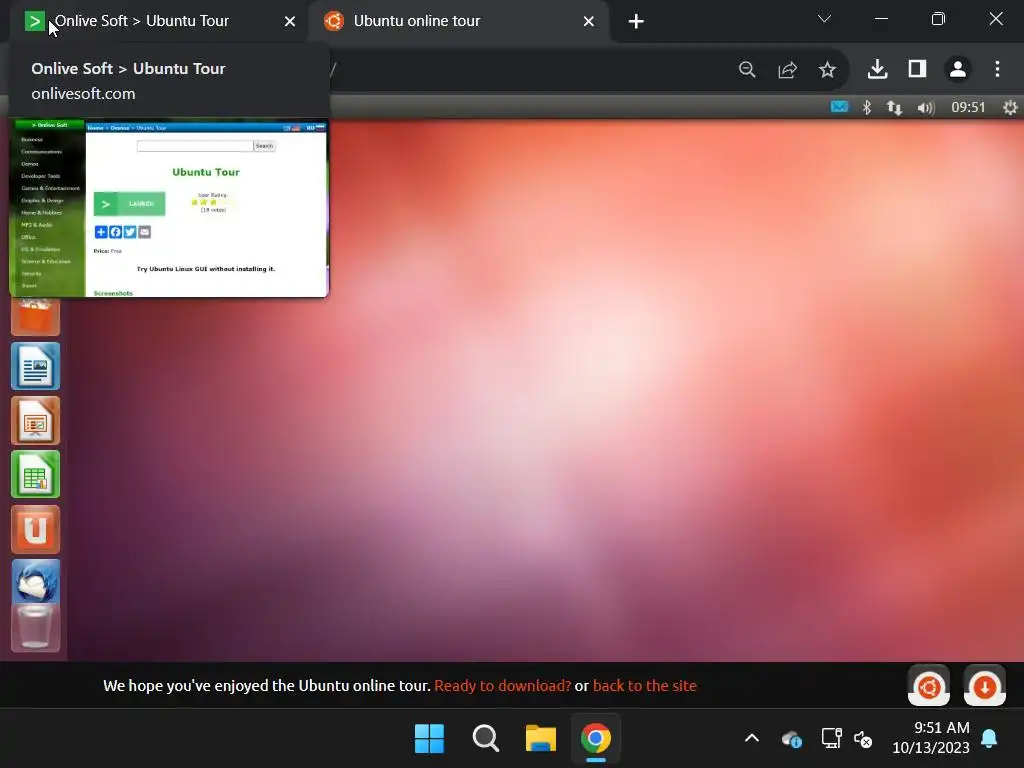Follow the back to the site link

point(645,686)
